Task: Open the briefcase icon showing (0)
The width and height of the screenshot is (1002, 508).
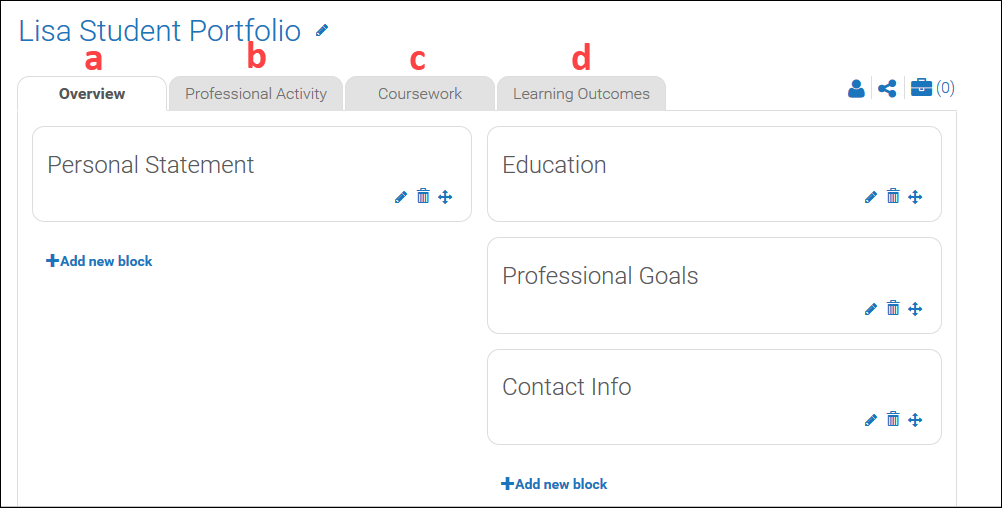Action: (921, 89)
